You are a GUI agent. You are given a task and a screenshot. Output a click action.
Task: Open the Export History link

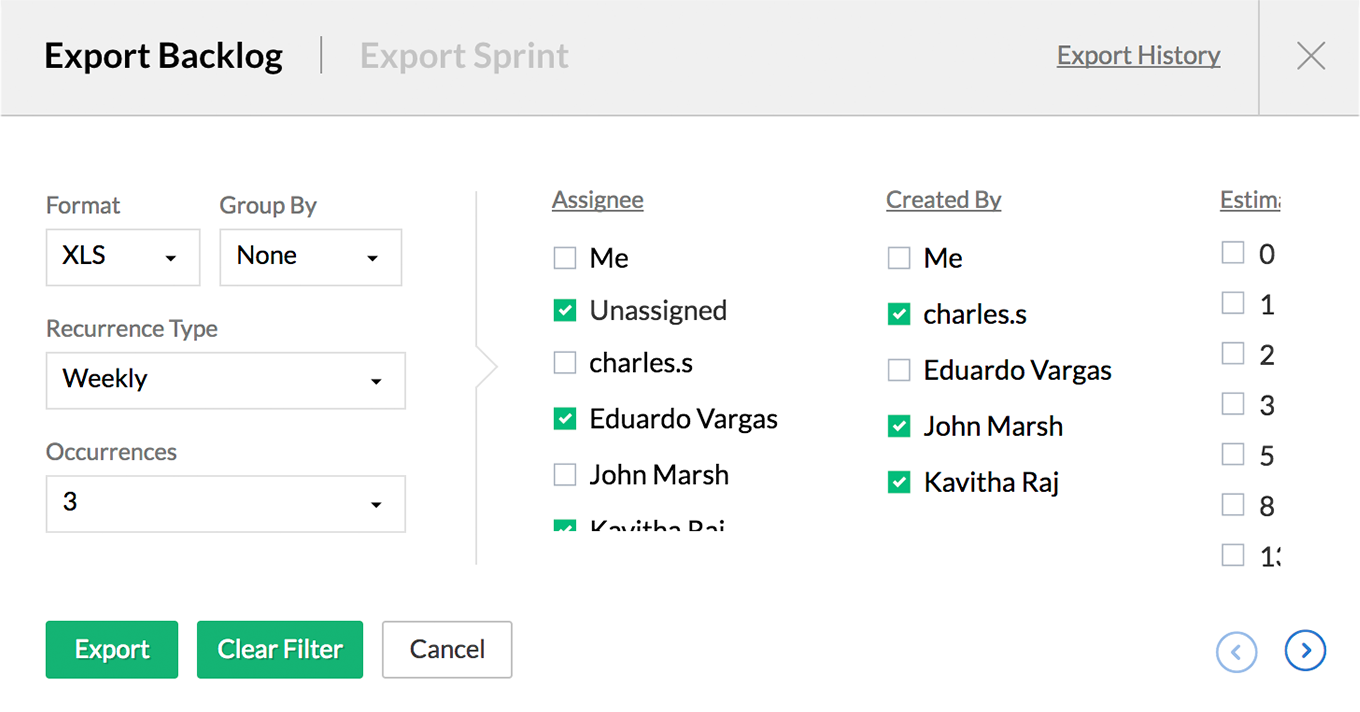pyautogui.click(x=1138, y=56)
